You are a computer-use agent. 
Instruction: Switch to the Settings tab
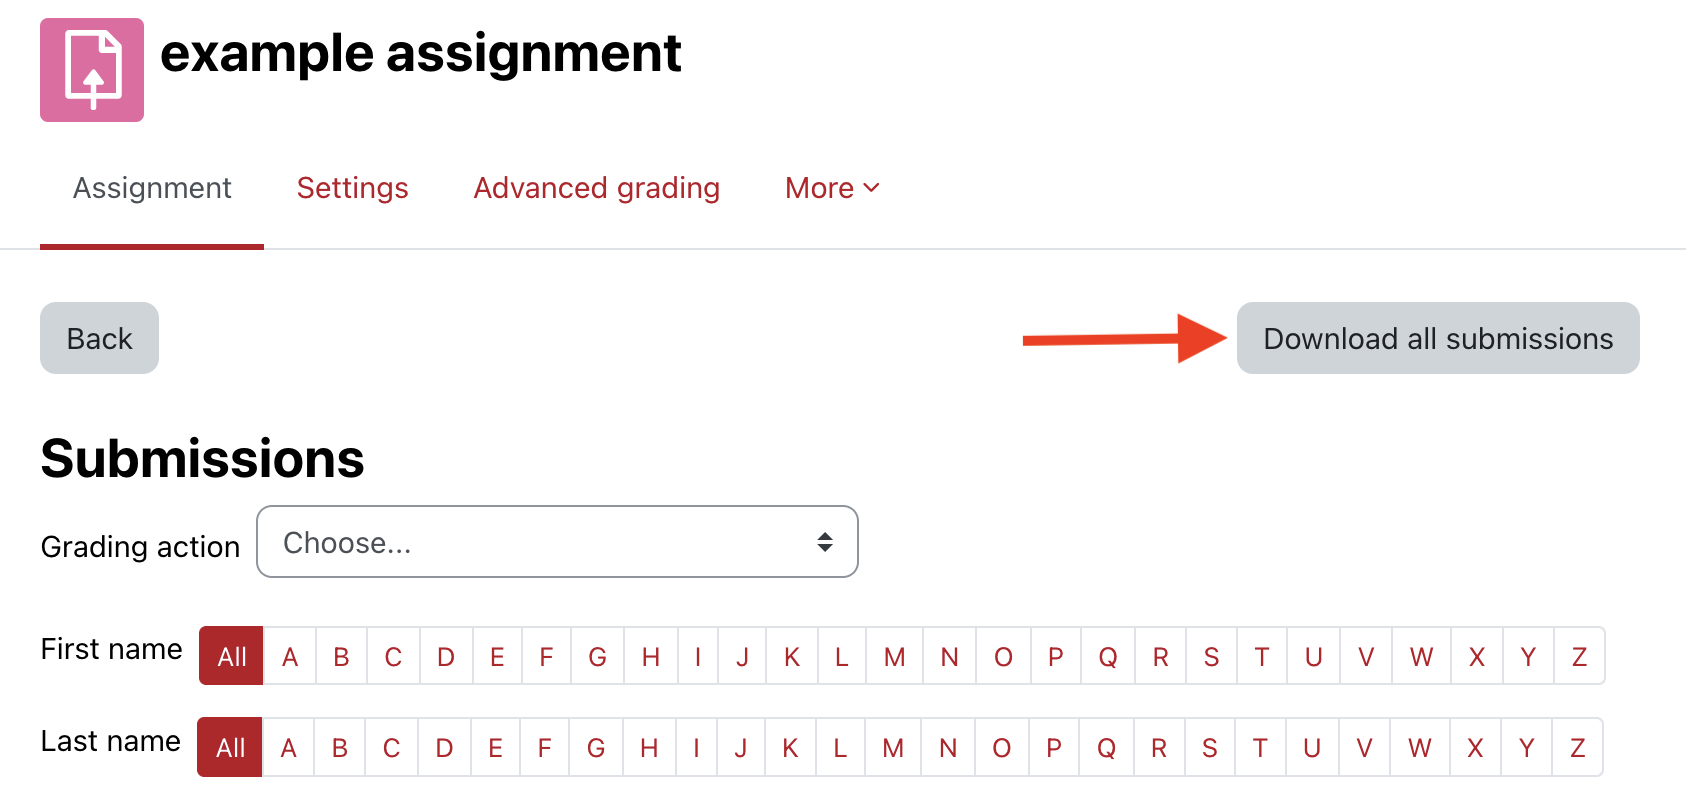point(352,188)
